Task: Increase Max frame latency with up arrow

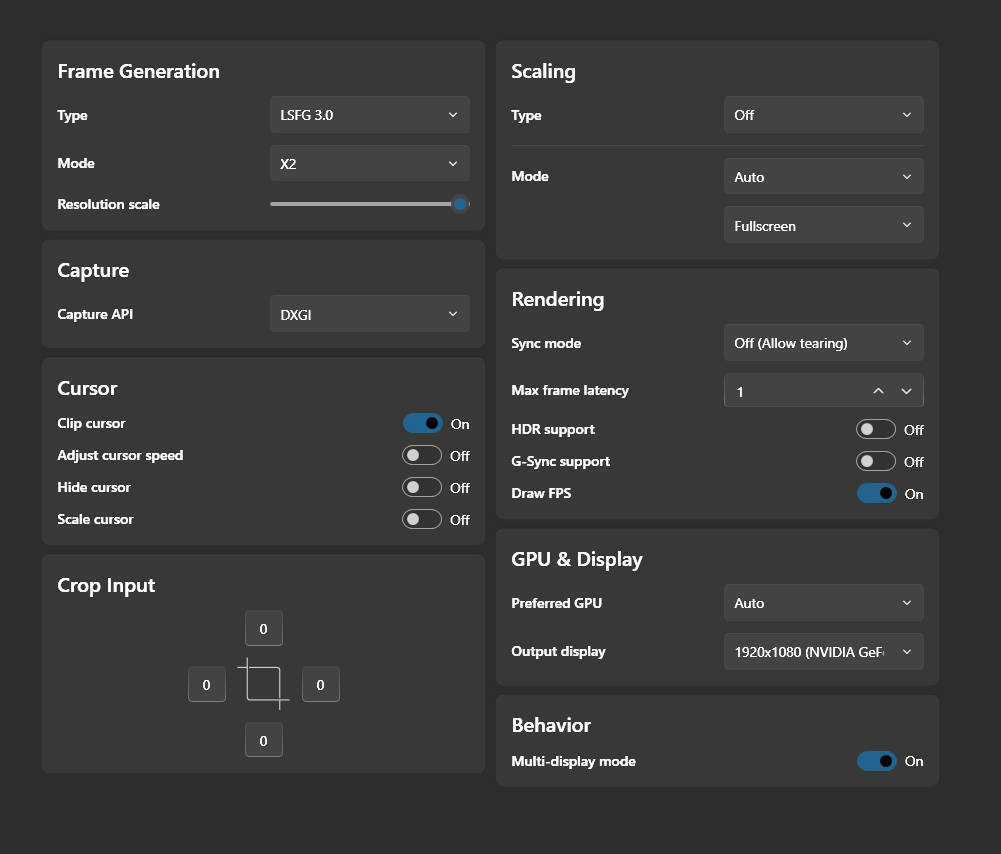Action: coord(878,391)
